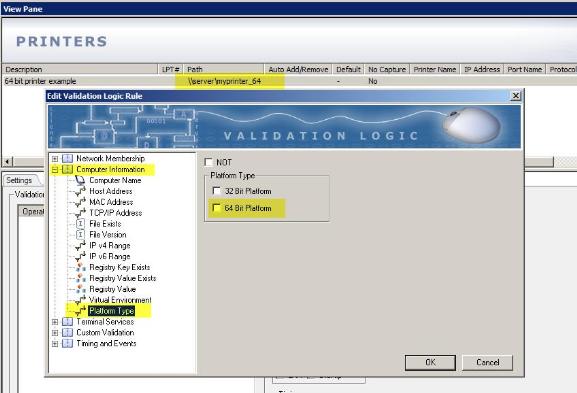Click the Computer Name item icon
The height and width of the screenshot is (393, 577).
(x=80, y=180)
